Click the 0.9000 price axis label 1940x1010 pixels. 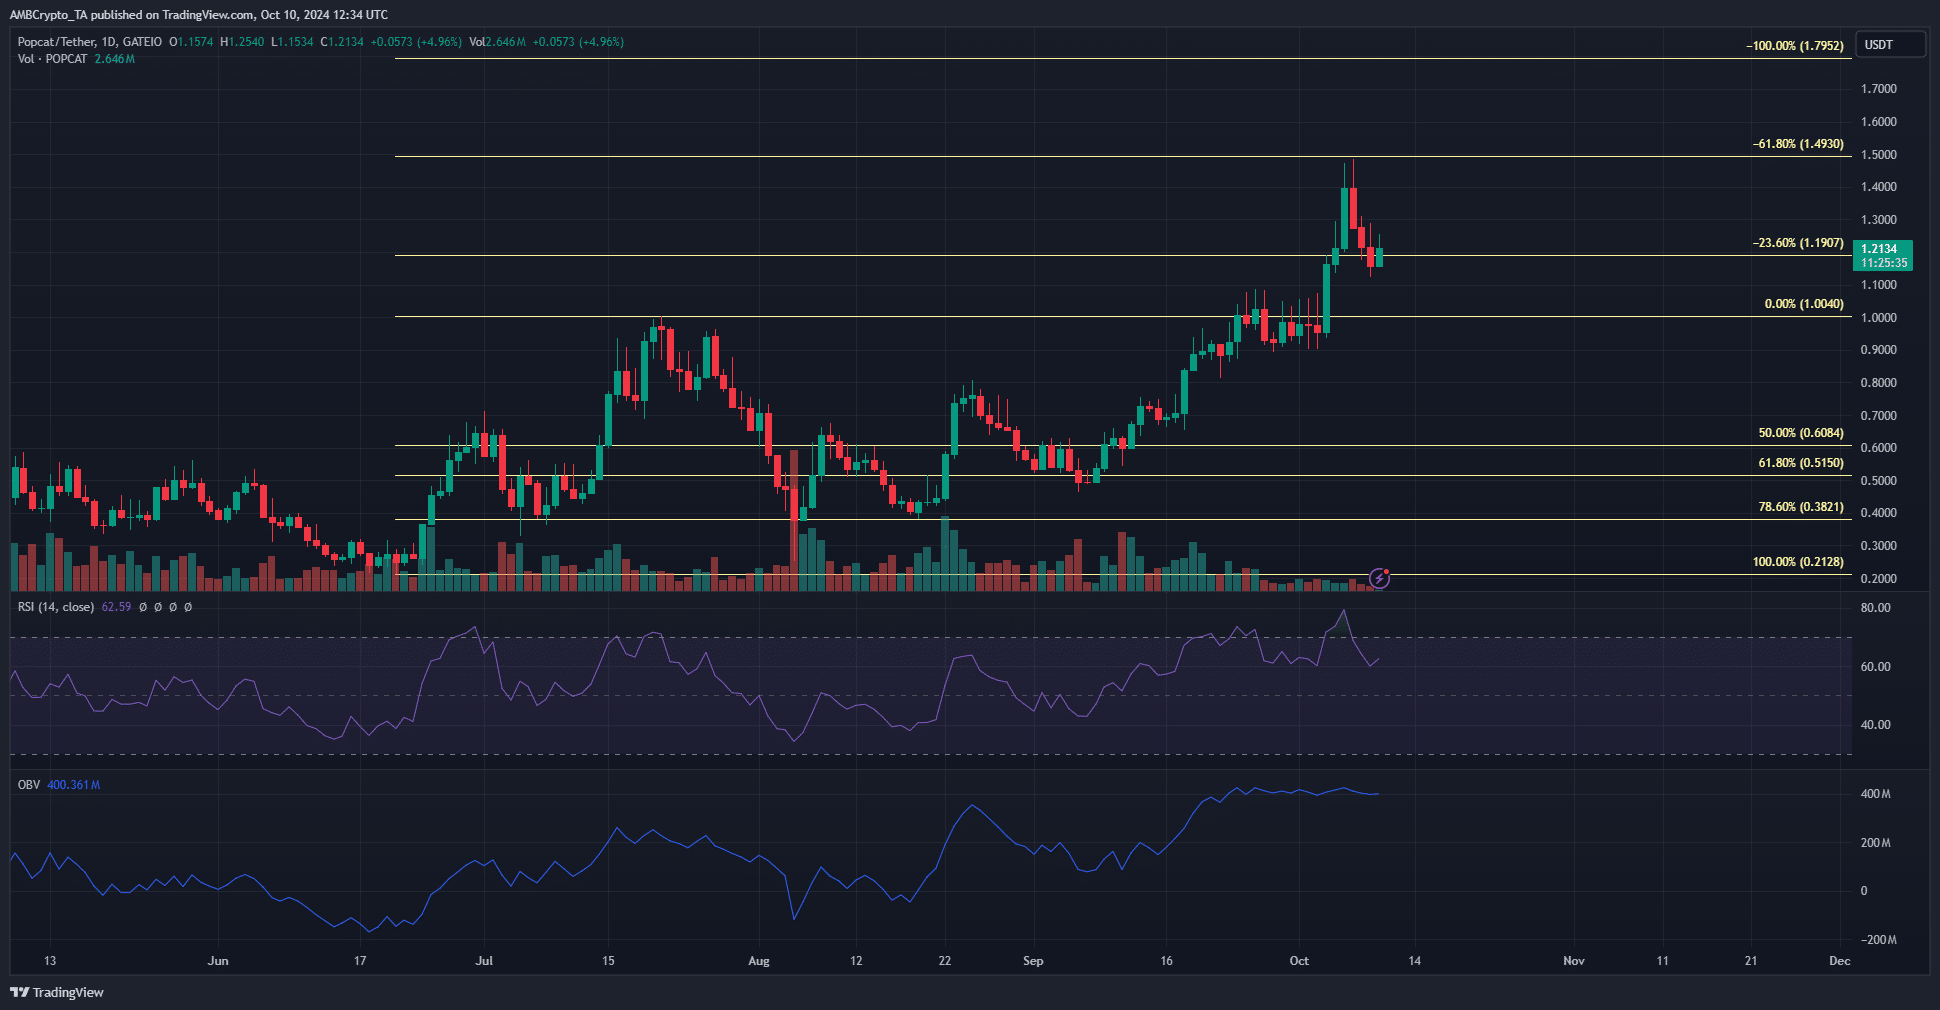[x=1878, y=350]
